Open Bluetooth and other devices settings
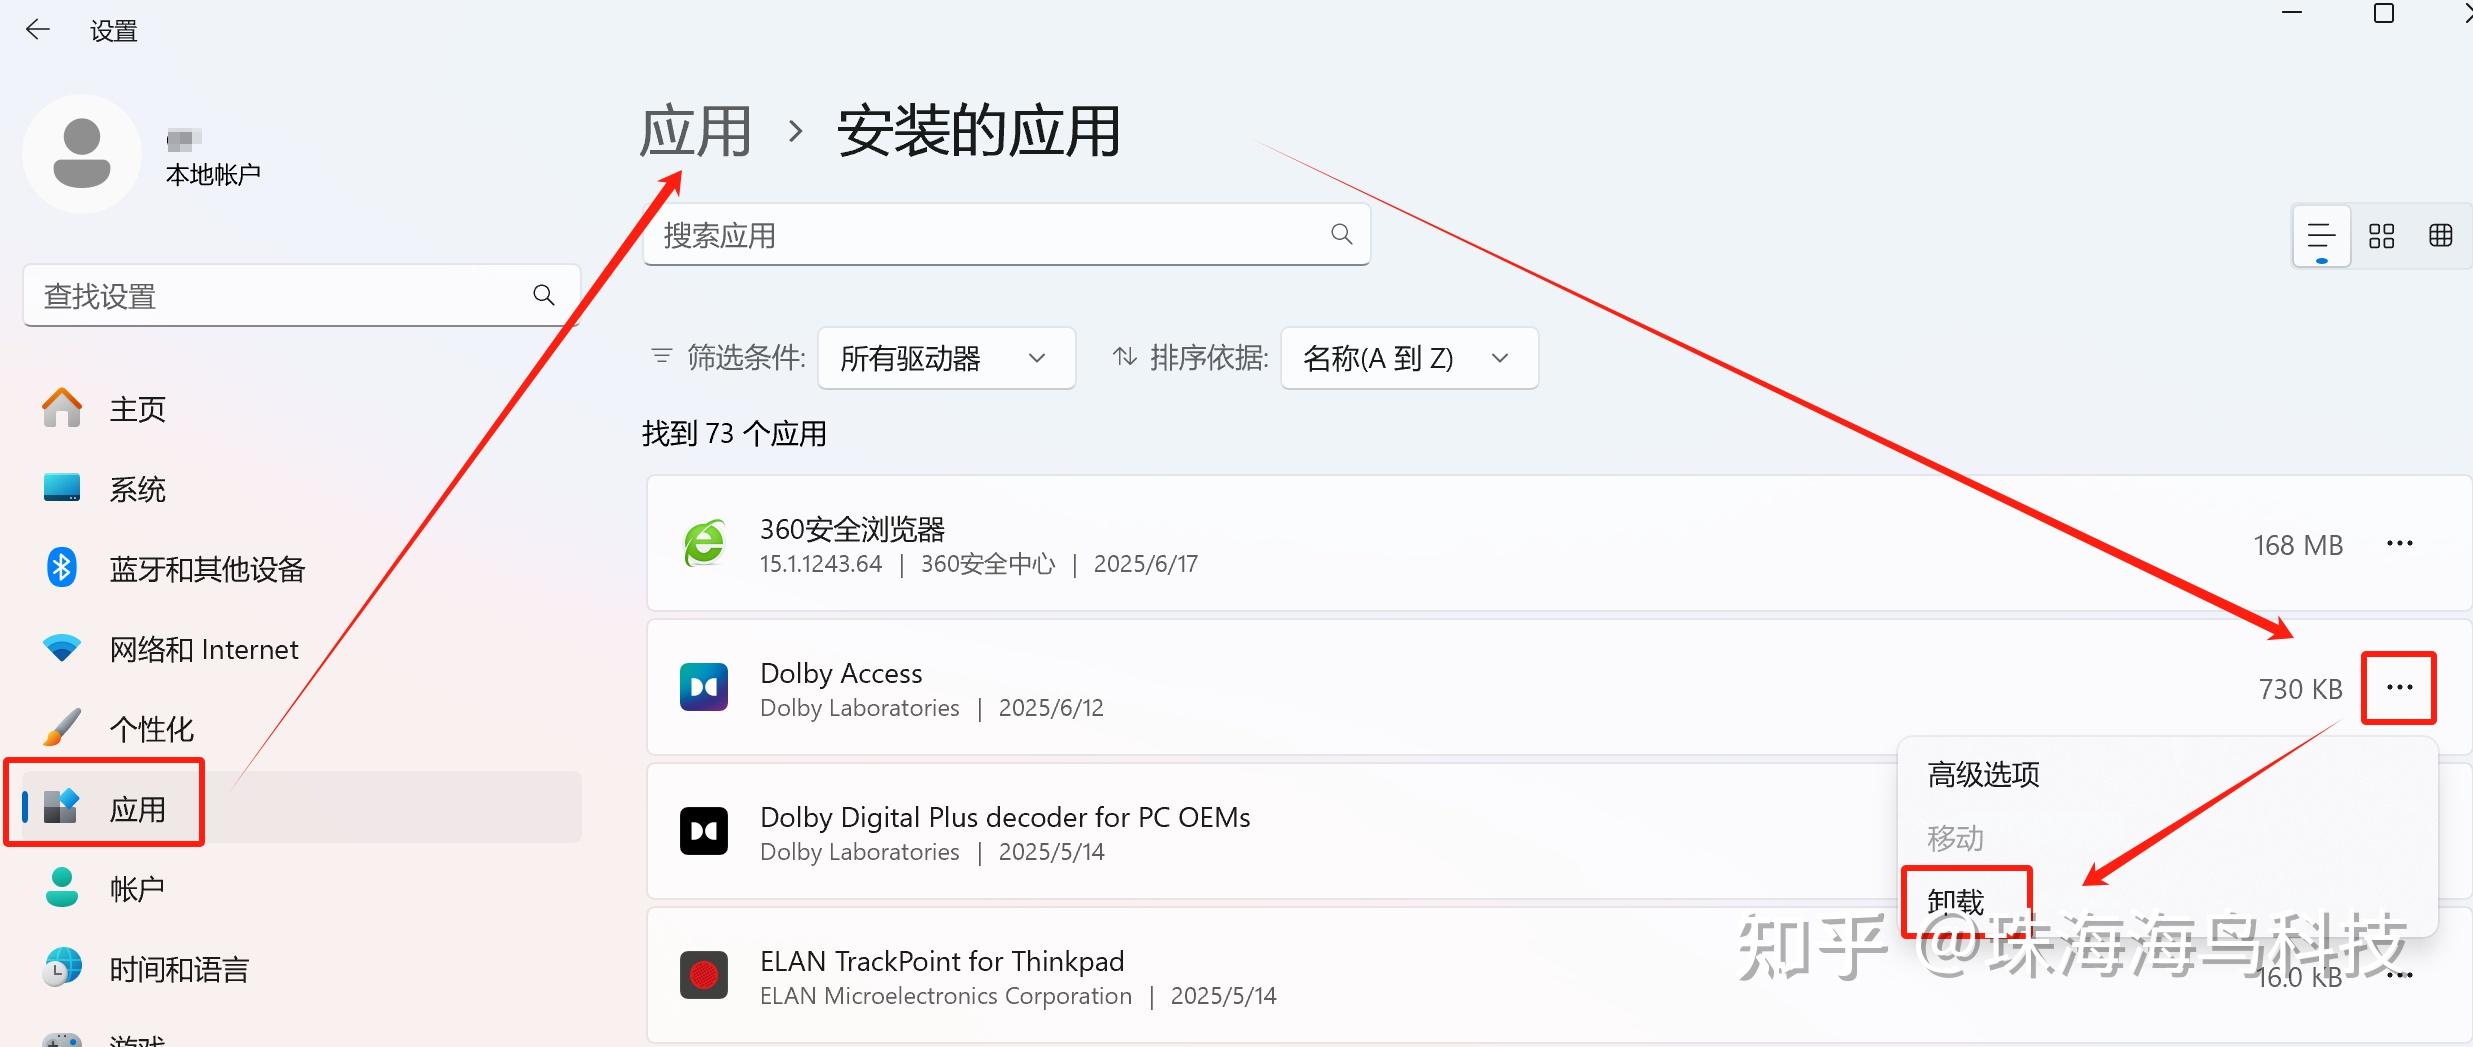Viewport: 2473px width, 1047px height. pyautogui.click(x=302, y=568)
